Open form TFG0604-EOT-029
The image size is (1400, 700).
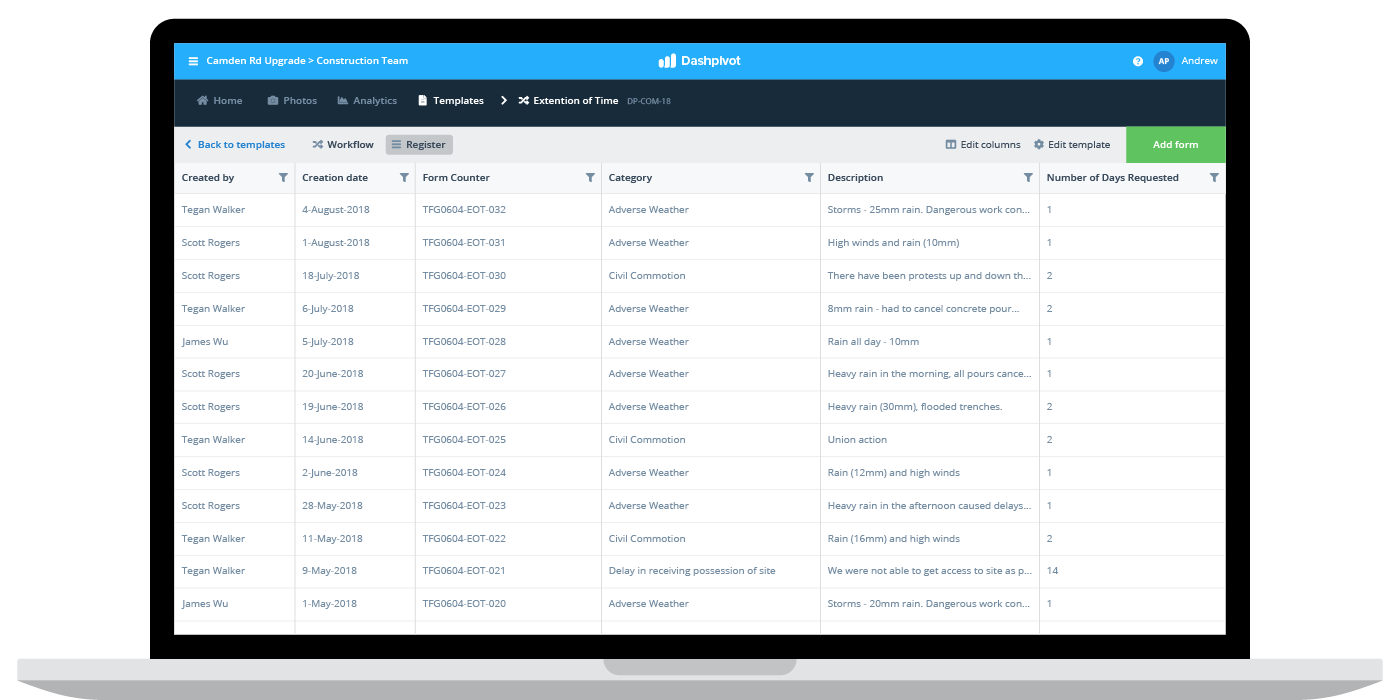(x=464, y=309)
